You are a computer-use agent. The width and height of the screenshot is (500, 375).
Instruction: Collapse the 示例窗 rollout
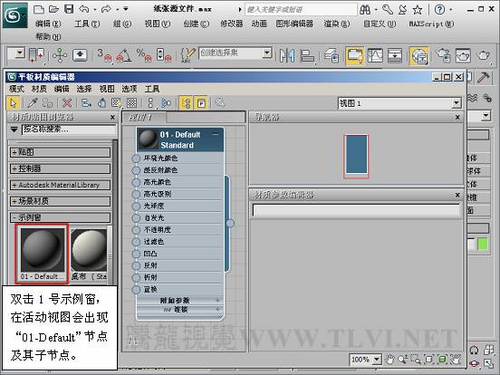(x=60, y=218)
